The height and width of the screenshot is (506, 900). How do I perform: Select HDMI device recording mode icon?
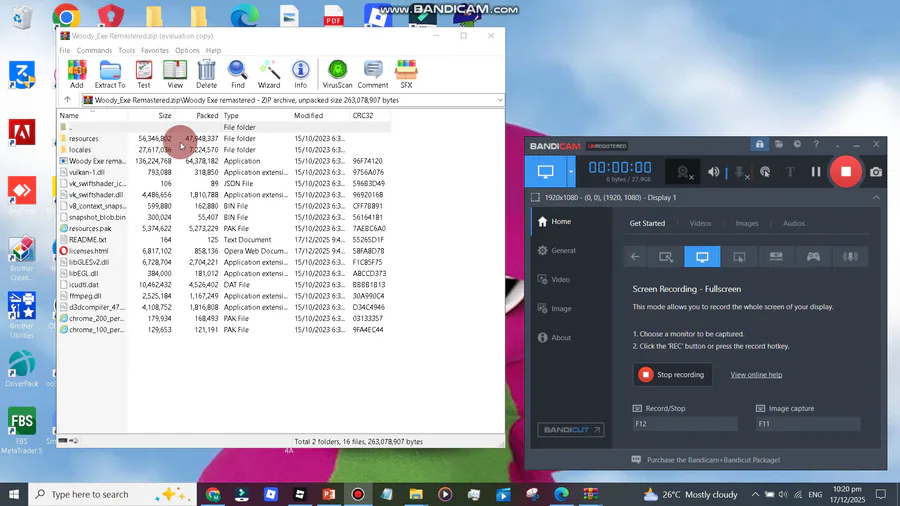tap(776, 256)
